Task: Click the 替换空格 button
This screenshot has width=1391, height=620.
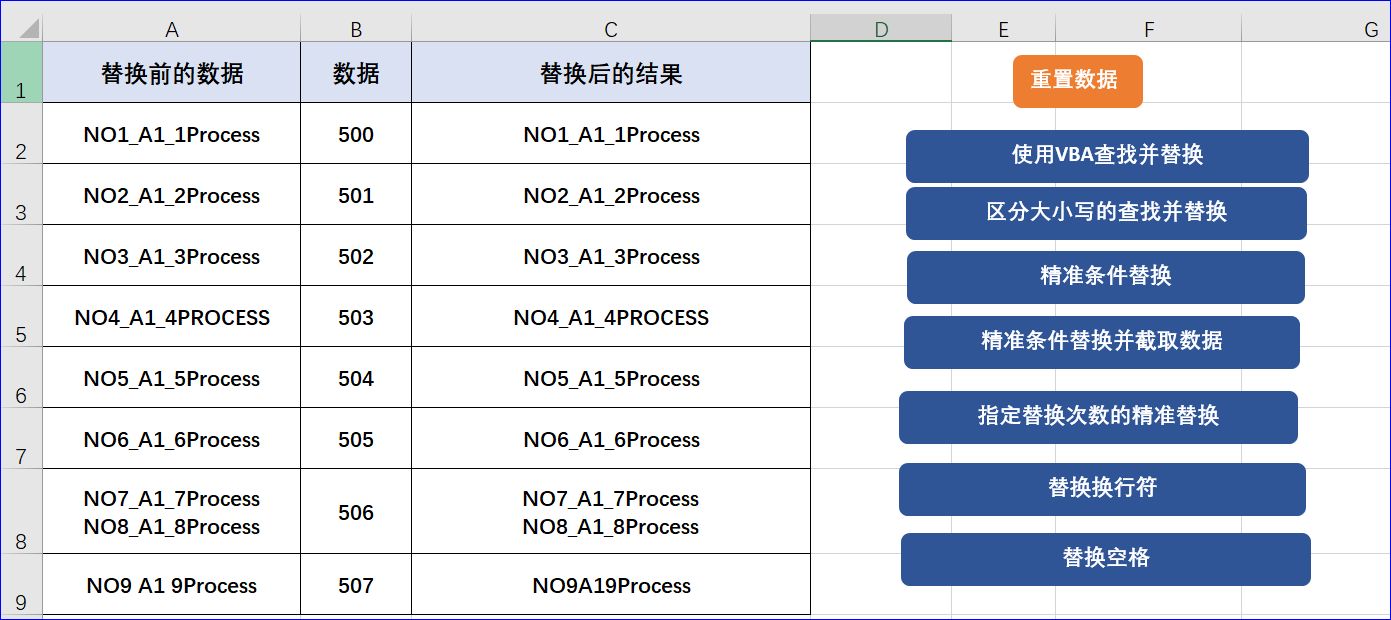Action: (1105, 559)
